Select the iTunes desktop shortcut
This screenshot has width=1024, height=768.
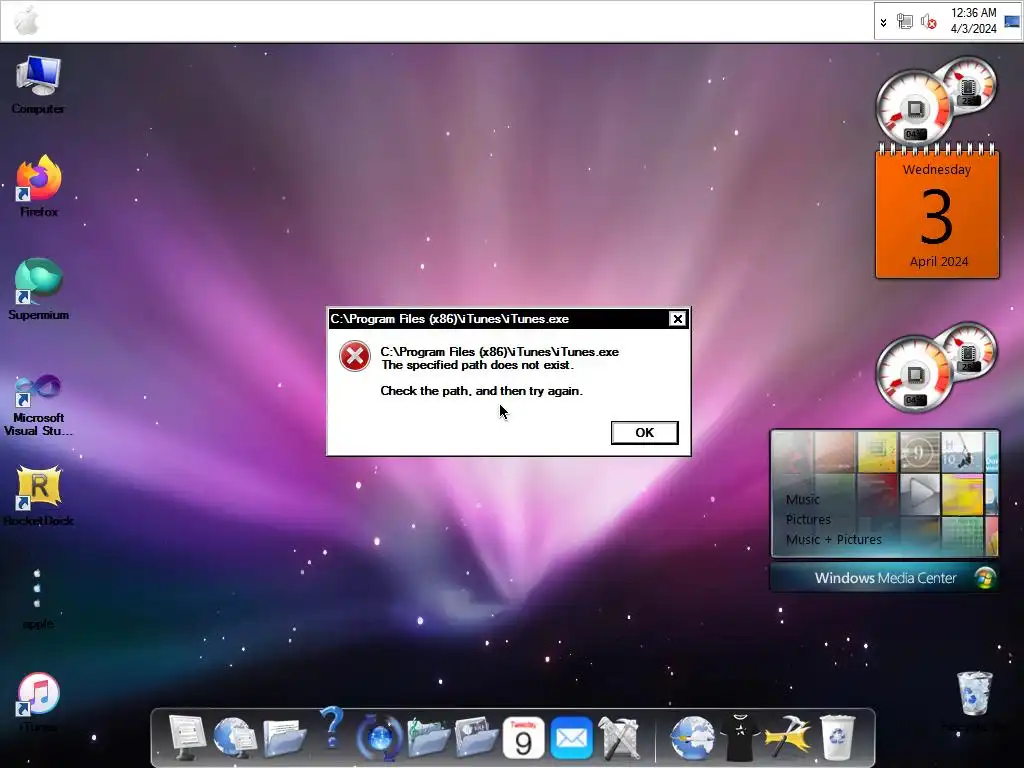click(38, 701)
